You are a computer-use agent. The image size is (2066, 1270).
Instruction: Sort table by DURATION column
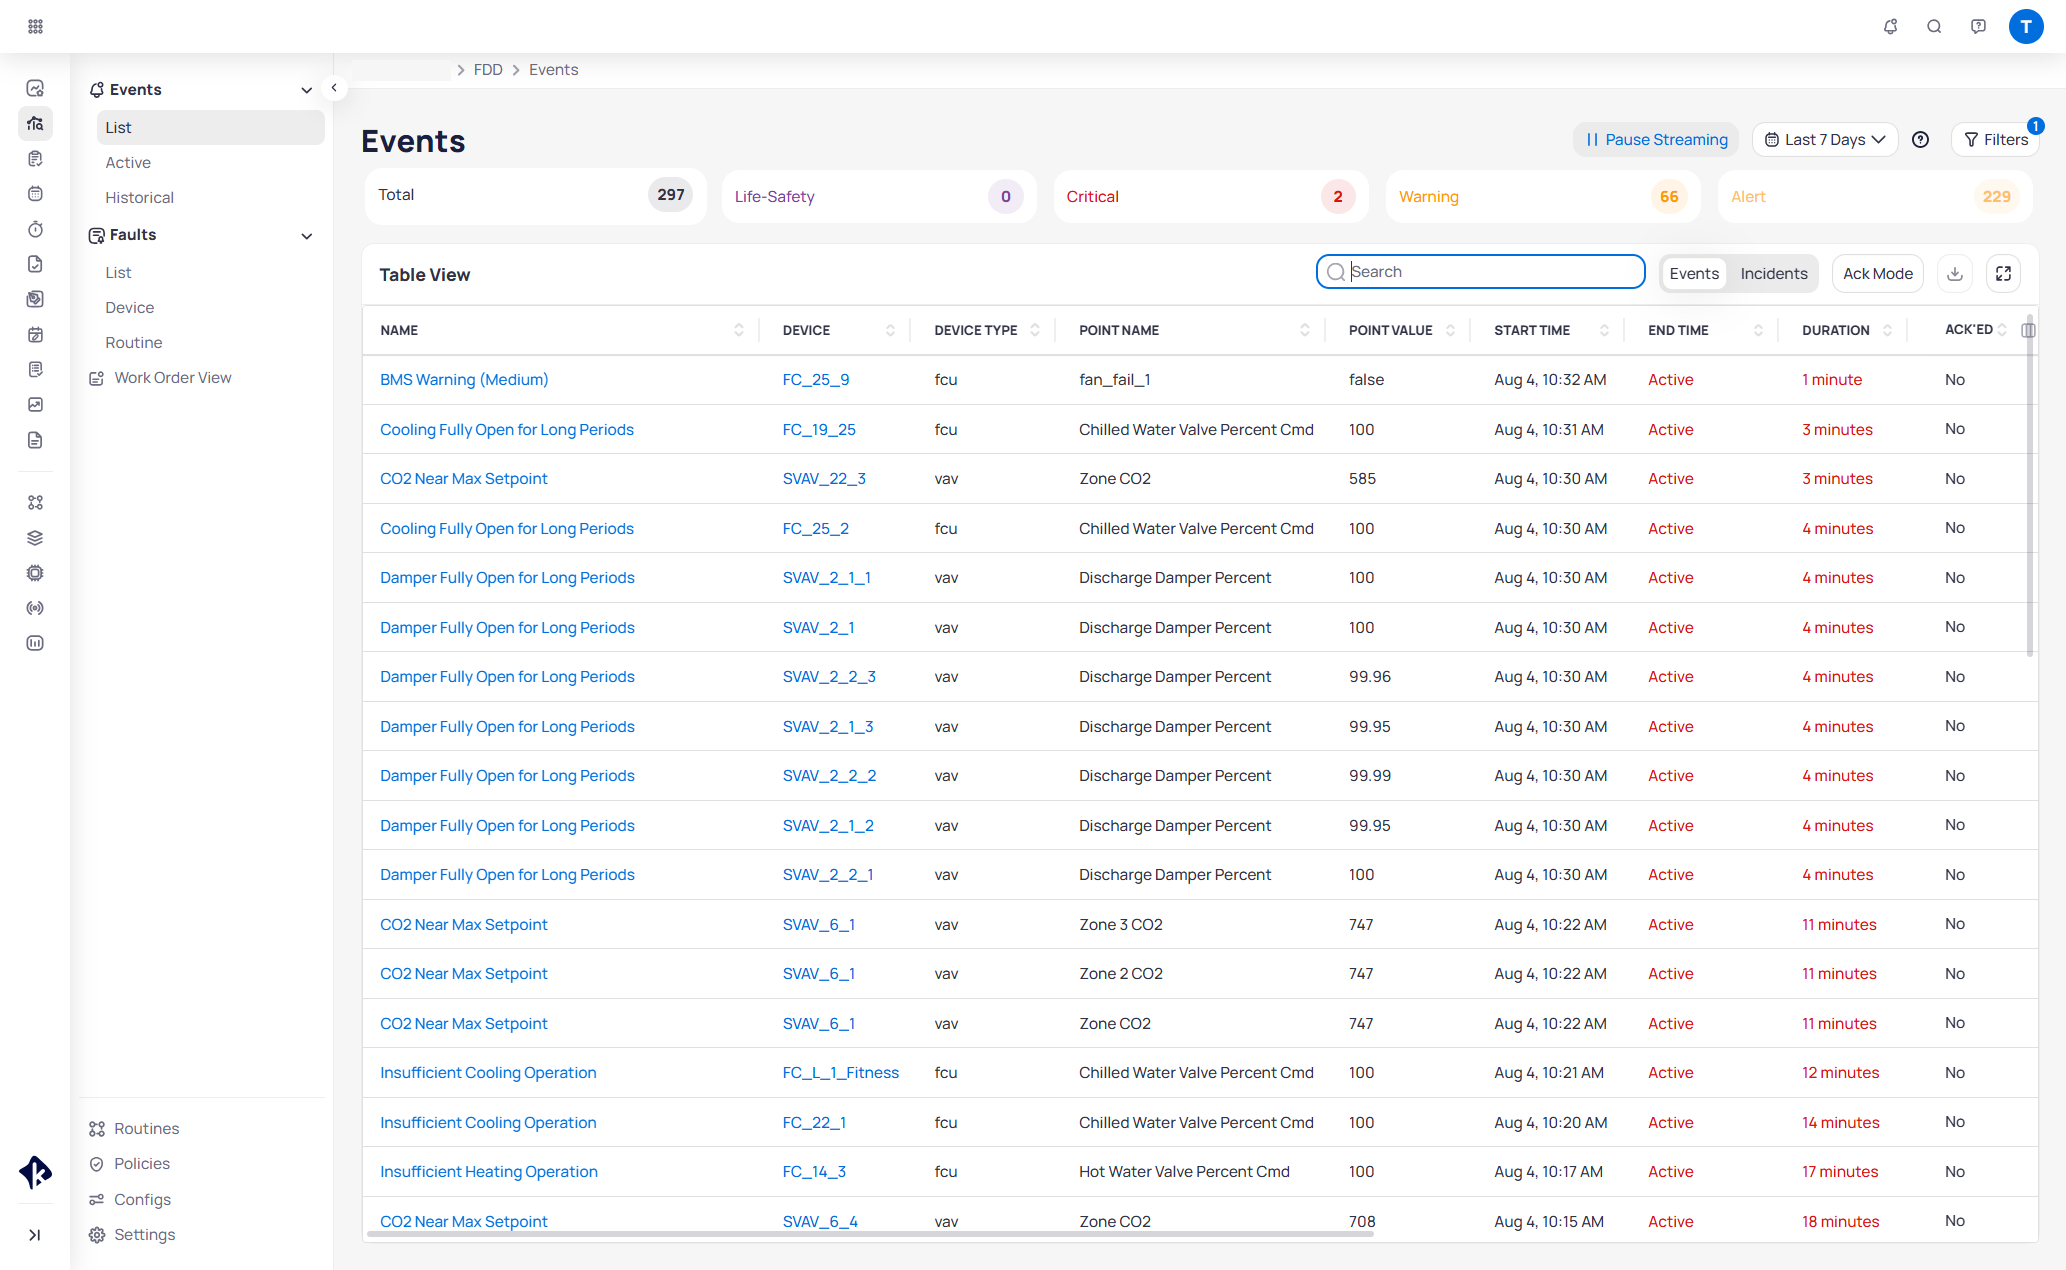tap(1887, 330)
